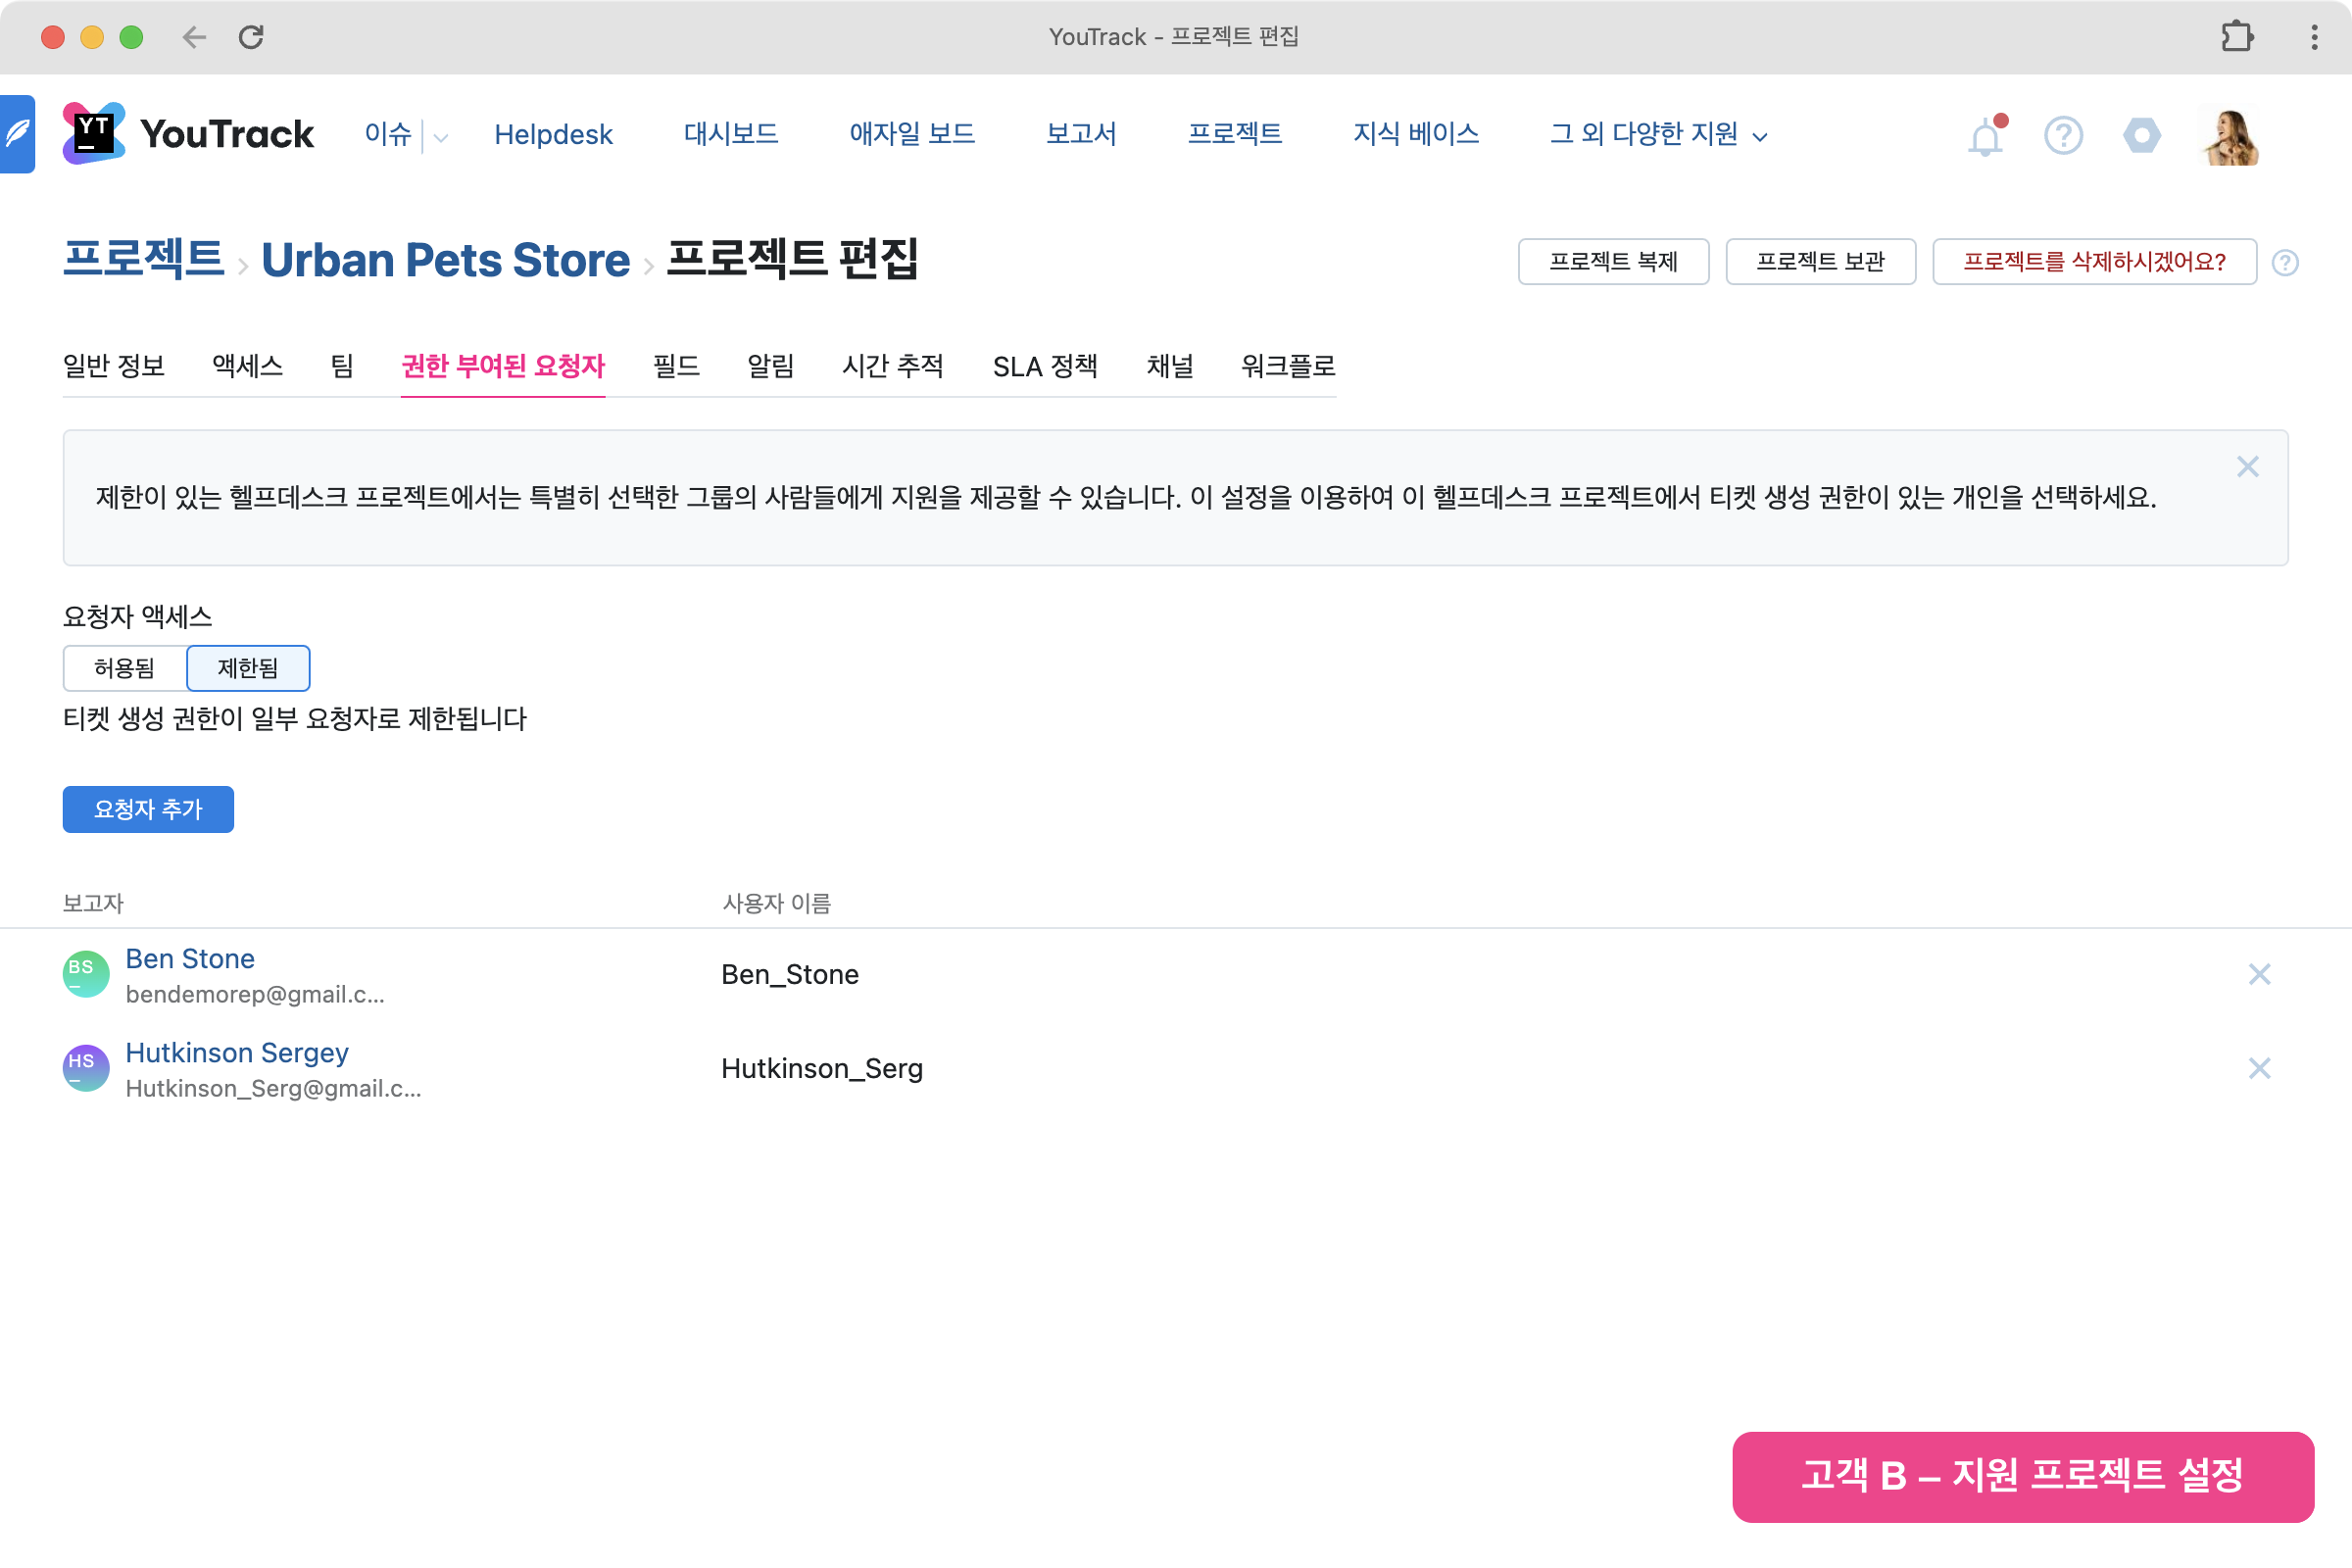
Task: Expand the 그 외 다양한 지원 menu
Action: pos(1658,134)
